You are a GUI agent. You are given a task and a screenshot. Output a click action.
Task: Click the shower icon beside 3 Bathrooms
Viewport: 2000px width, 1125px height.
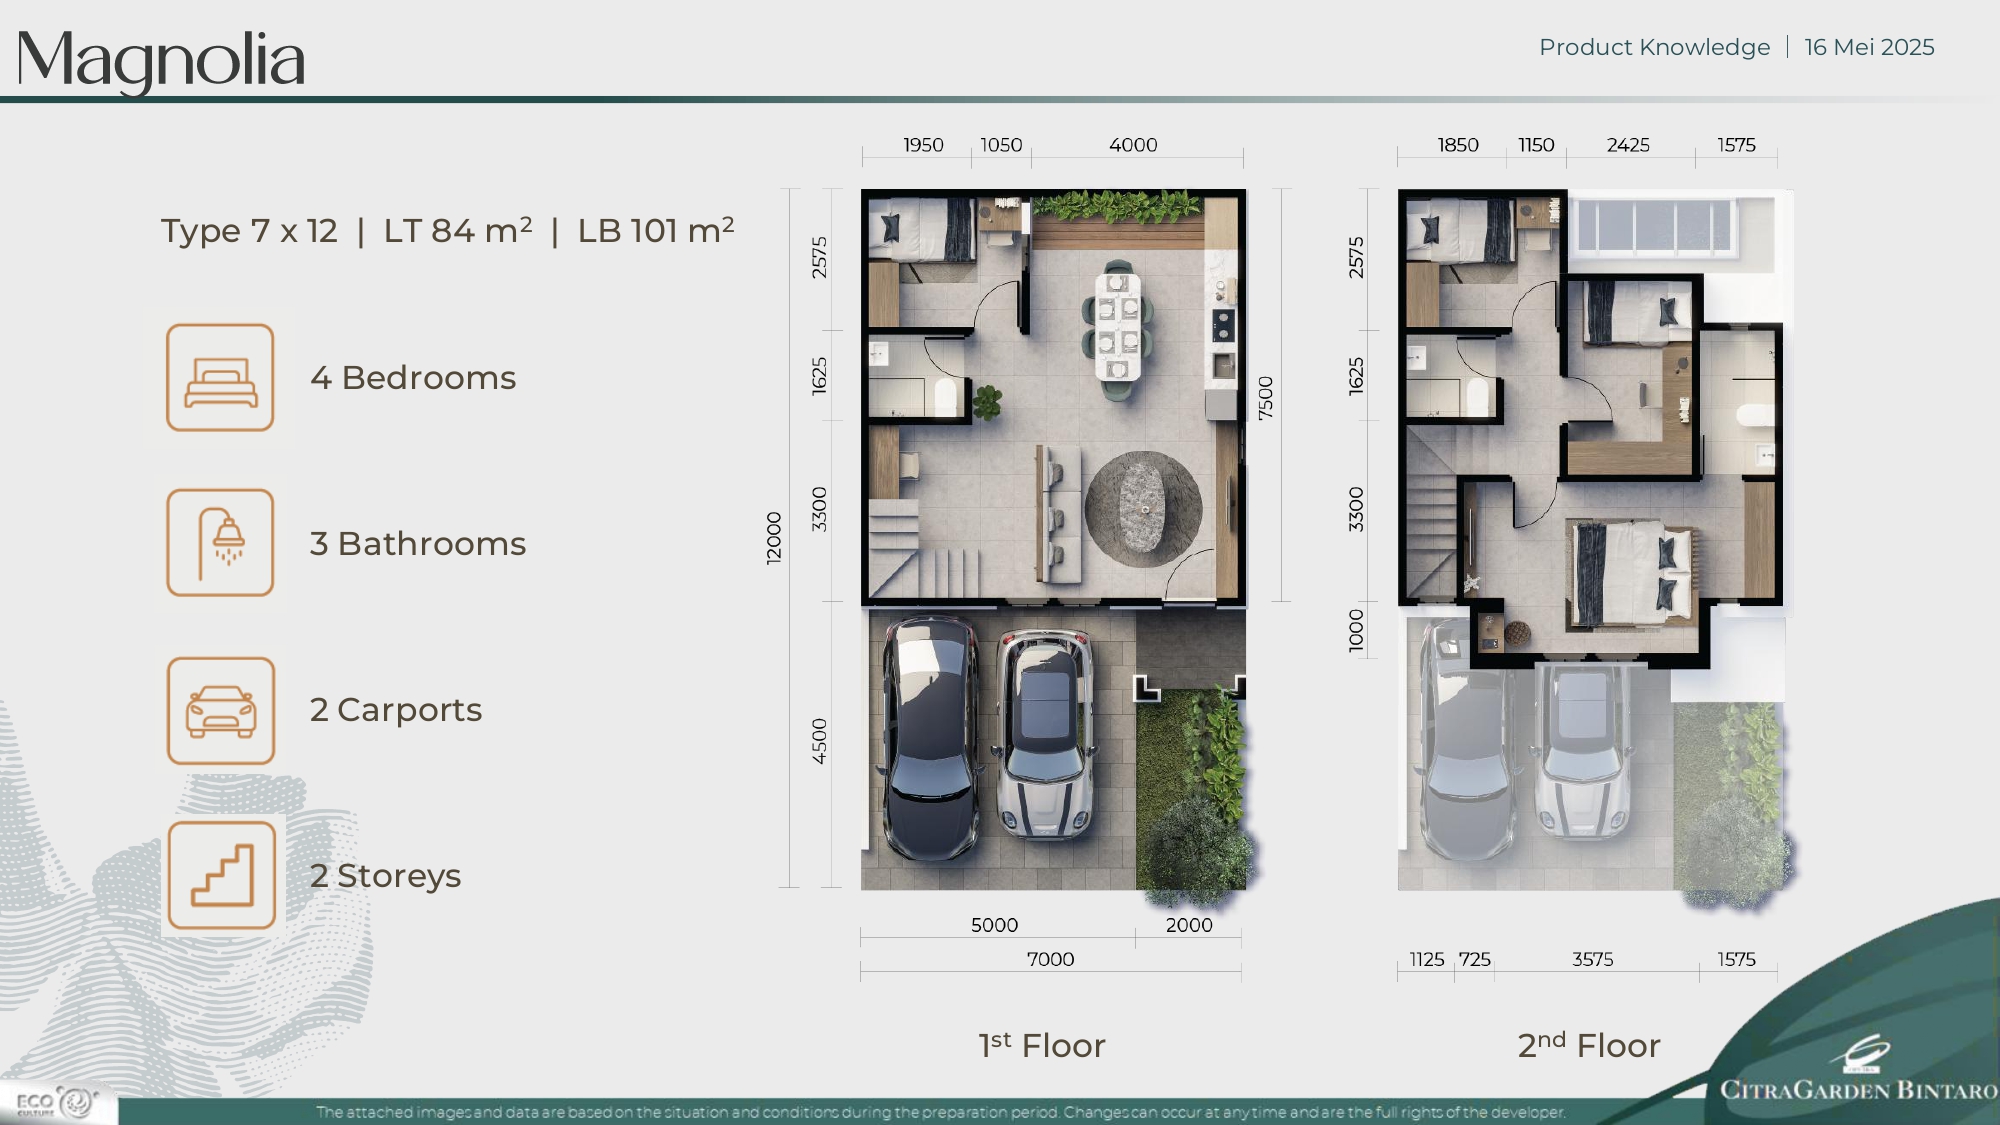point(220,543)
